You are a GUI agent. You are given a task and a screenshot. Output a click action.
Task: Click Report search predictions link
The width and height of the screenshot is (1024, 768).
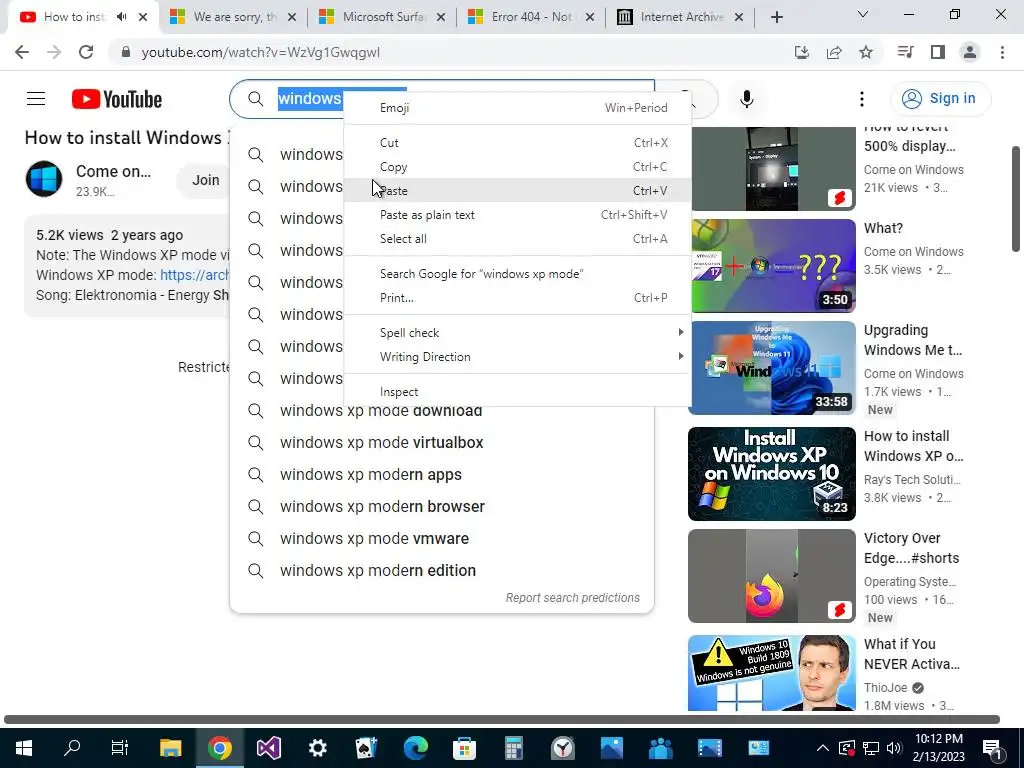coord(573,598)
